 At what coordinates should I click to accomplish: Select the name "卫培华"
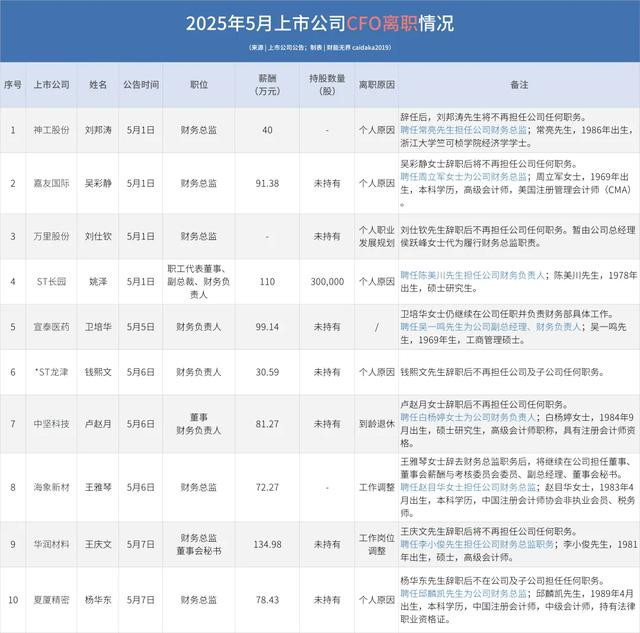click(98, 327)
